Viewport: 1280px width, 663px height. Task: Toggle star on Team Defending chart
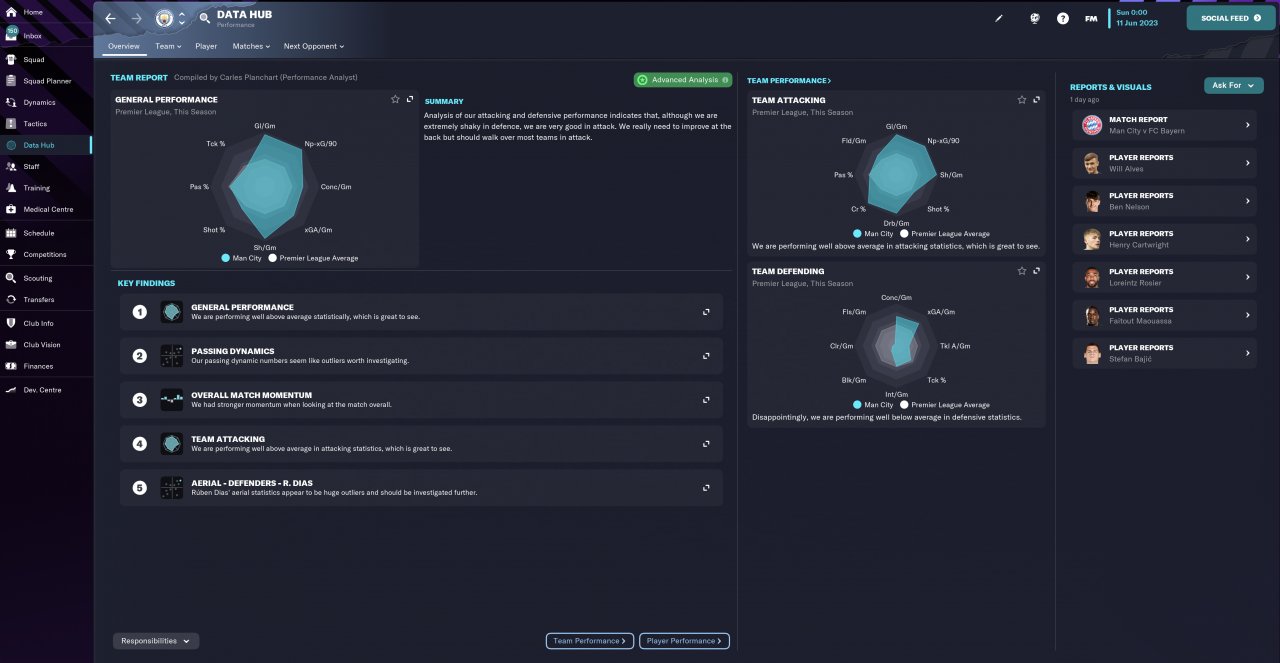pyautogui.click(x=1021, y=270)
